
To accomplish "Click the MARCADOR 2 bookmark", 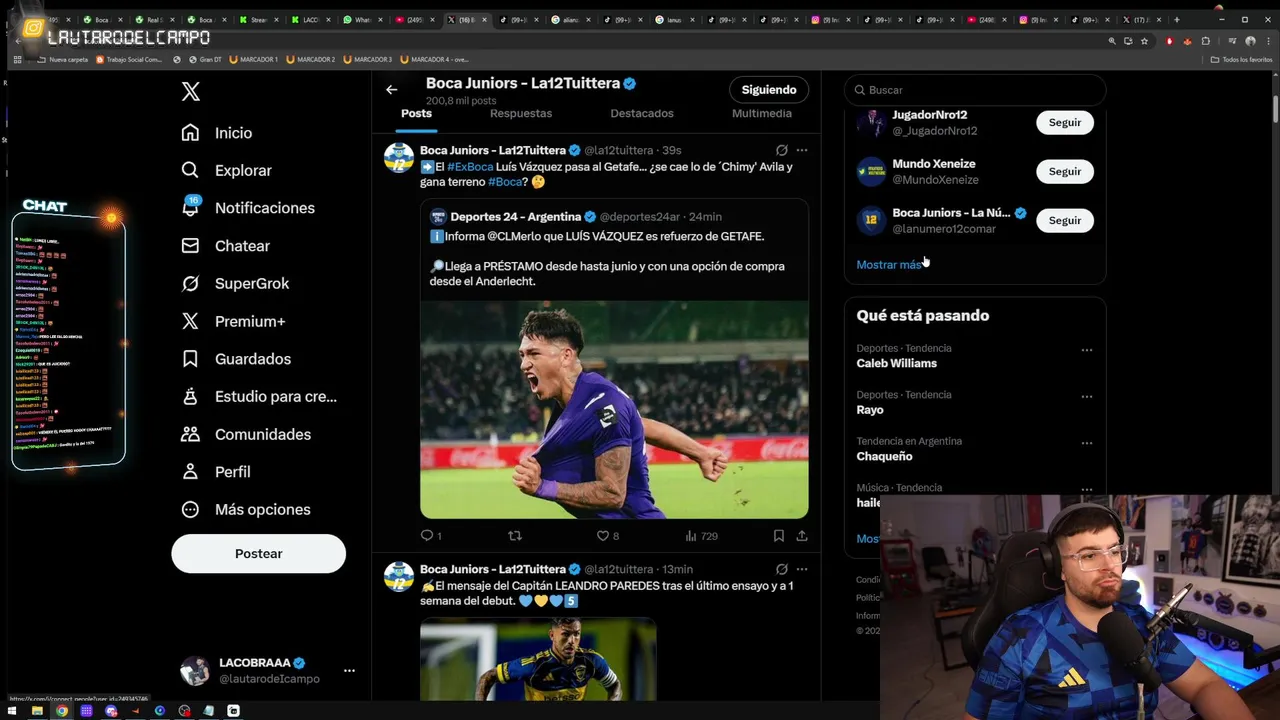I will (311, 59).
